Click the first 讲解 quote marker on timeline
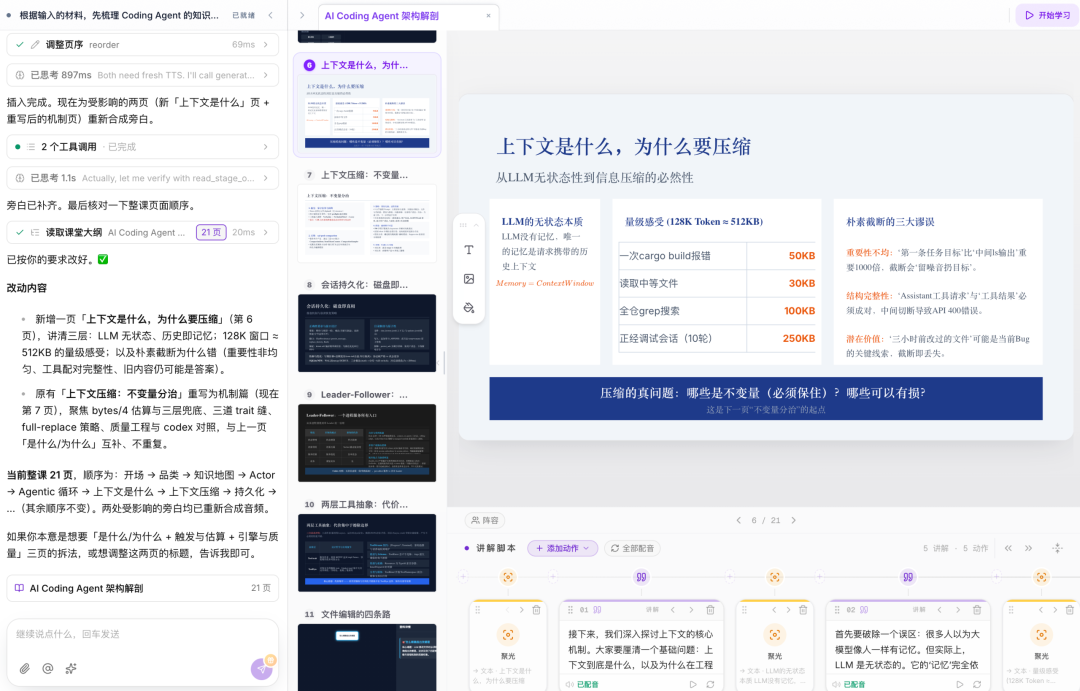 click(641, 577)
